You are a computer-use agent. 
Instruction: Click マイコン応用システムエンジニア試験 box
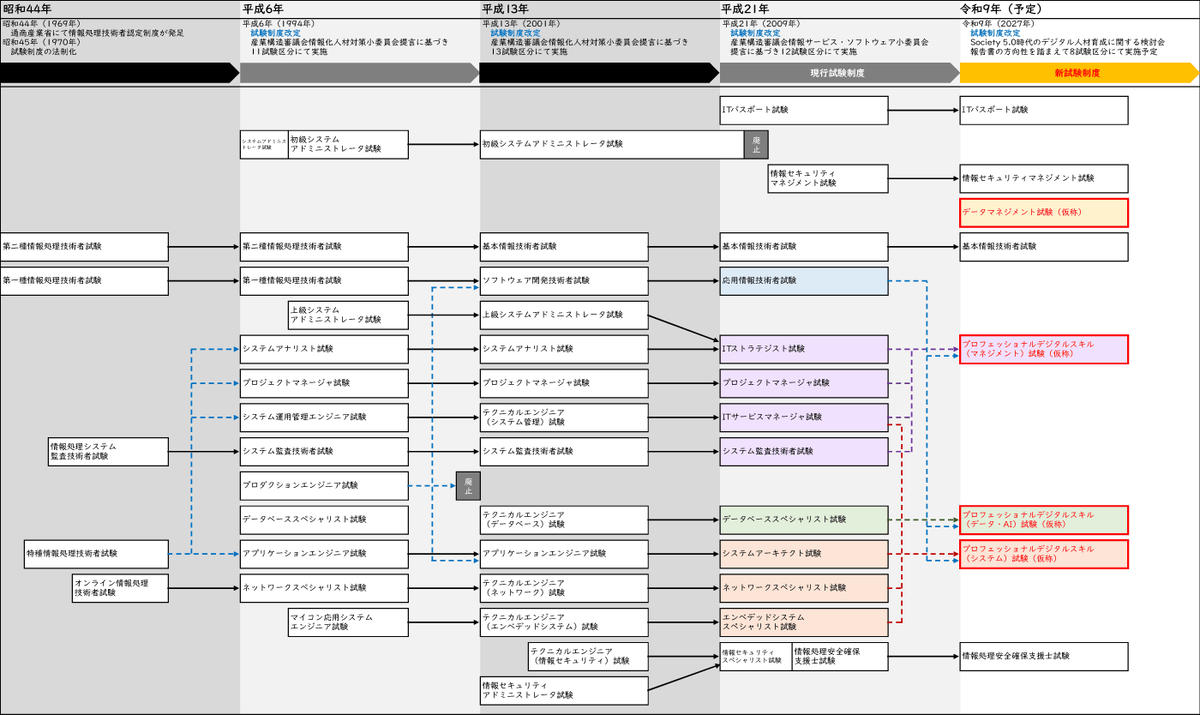pyautogui.click(x=348, y=622)
